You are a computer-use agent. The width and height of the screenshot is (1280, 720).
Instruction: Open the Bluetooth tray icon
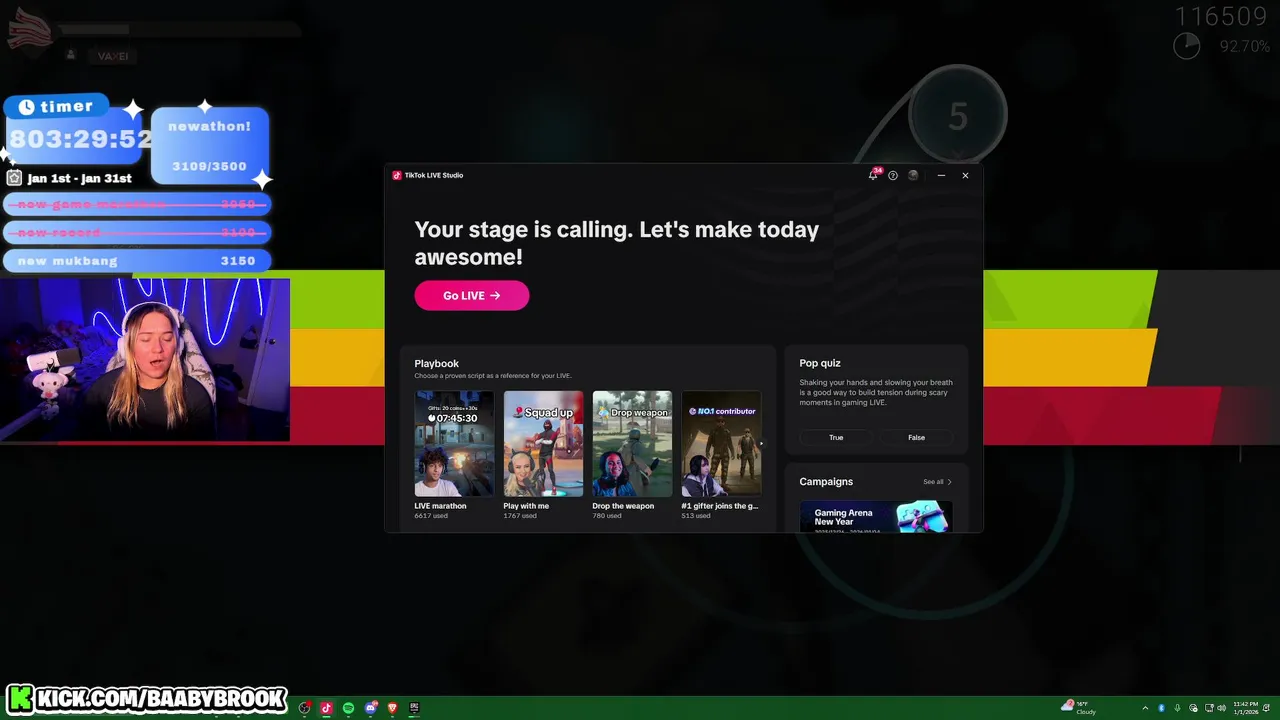coord(1161,708)
